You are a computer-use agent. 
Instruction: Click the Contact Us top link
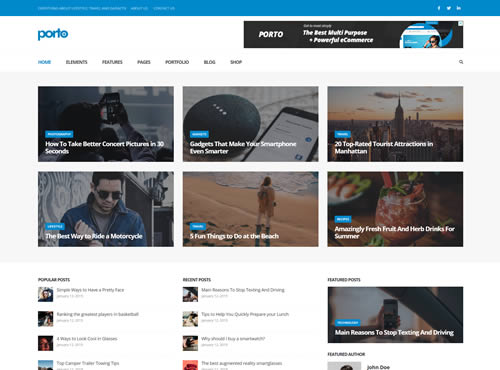[164, 8]
